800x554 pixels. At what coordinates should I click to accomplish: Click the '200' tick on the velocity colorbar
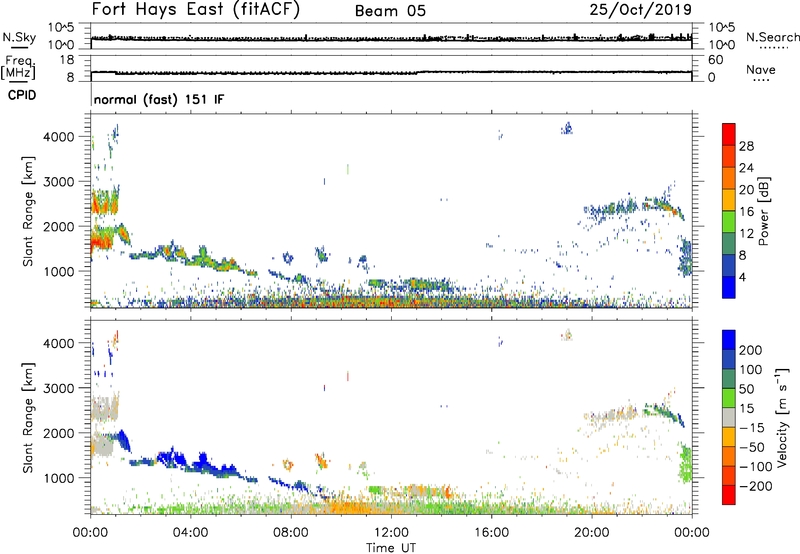click(751, 350)
